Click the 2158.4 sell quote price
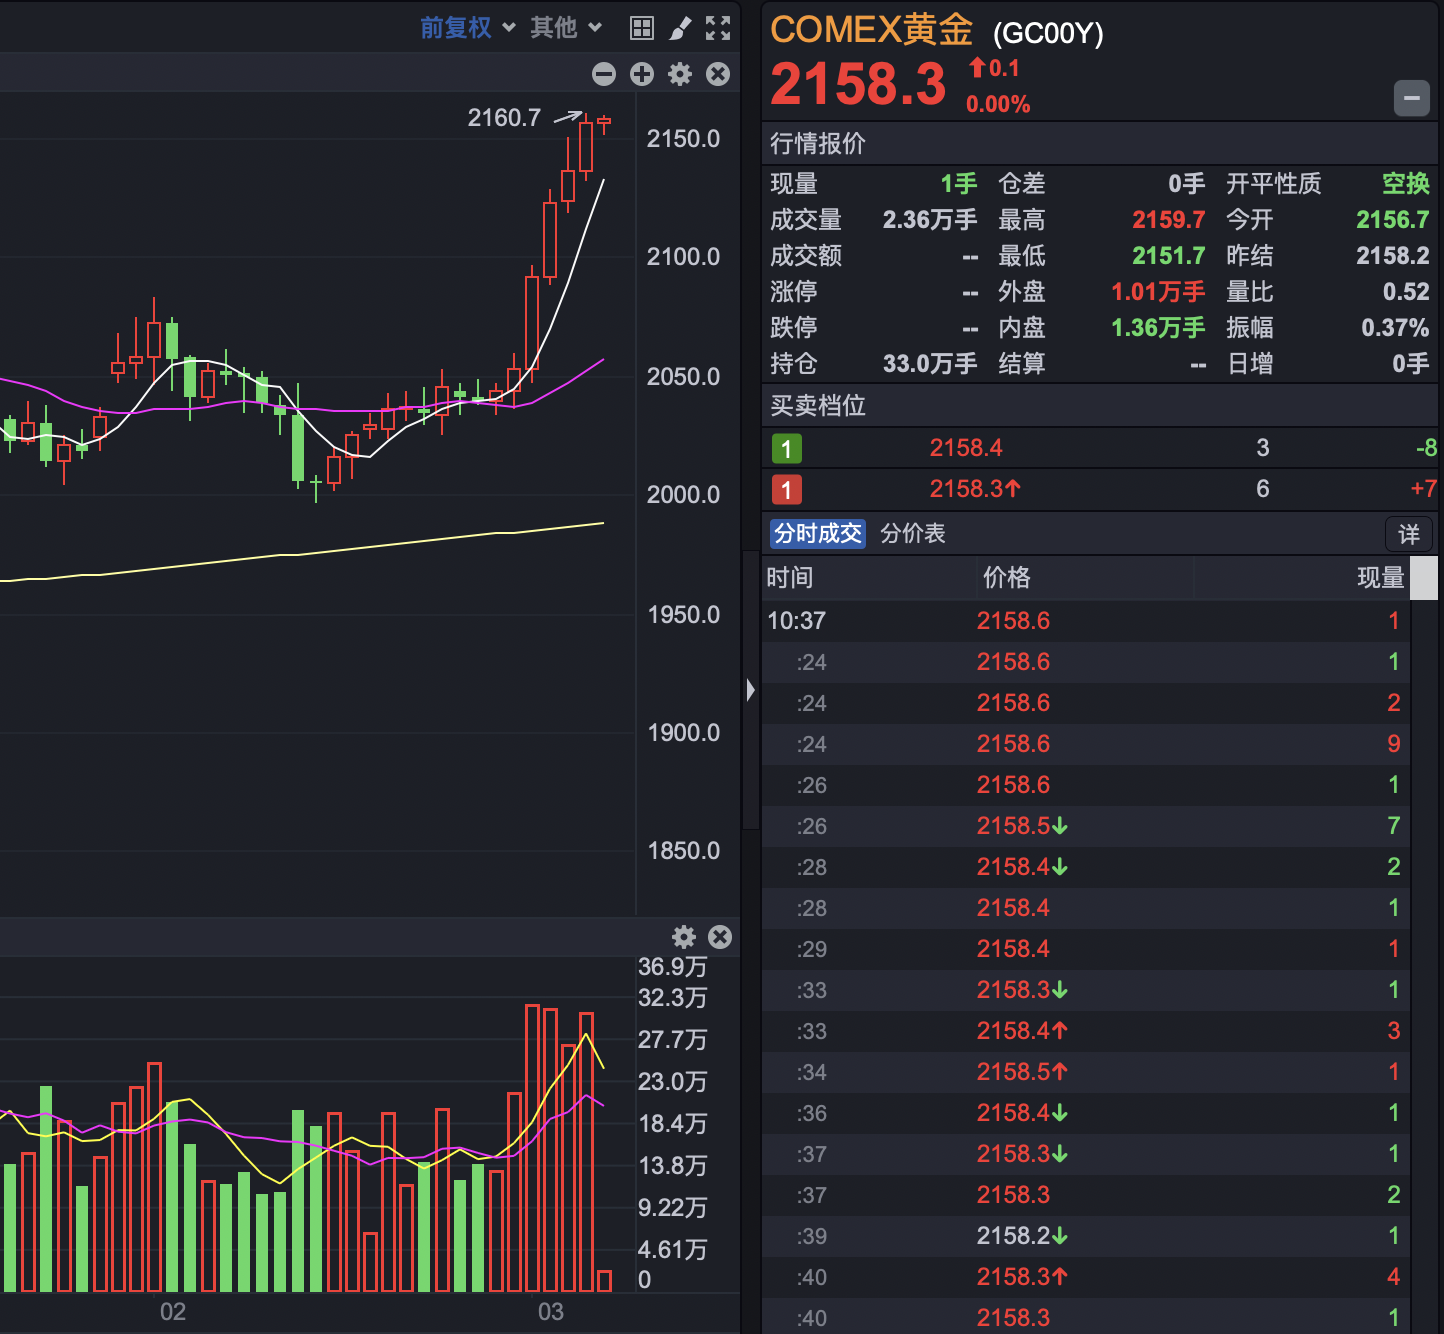Image resolution: width=1444 pixels, height=1334 pixels. 966,448
